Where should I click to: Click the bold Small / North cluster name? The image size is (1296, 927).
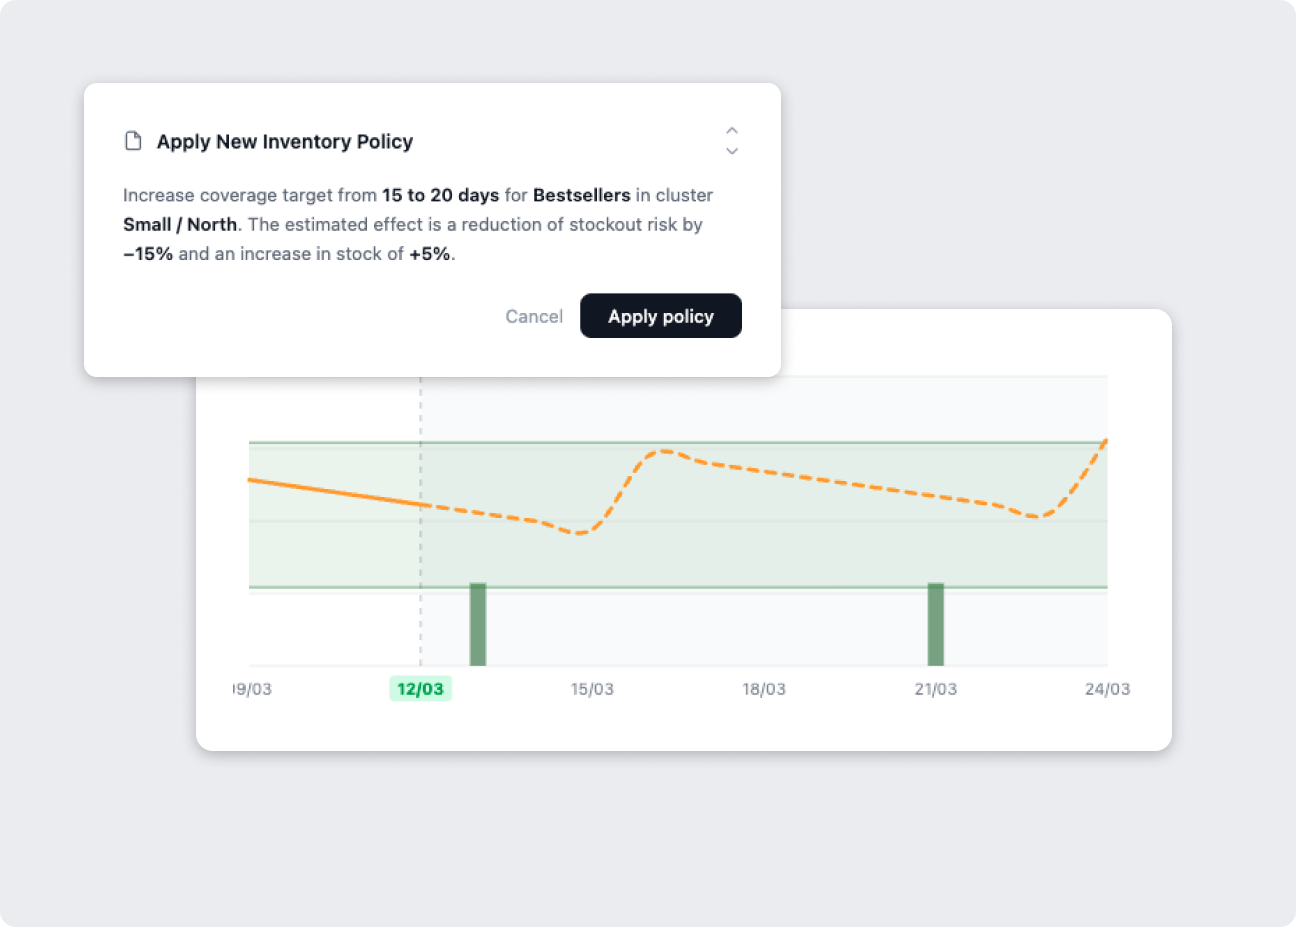tap(180, 224)
